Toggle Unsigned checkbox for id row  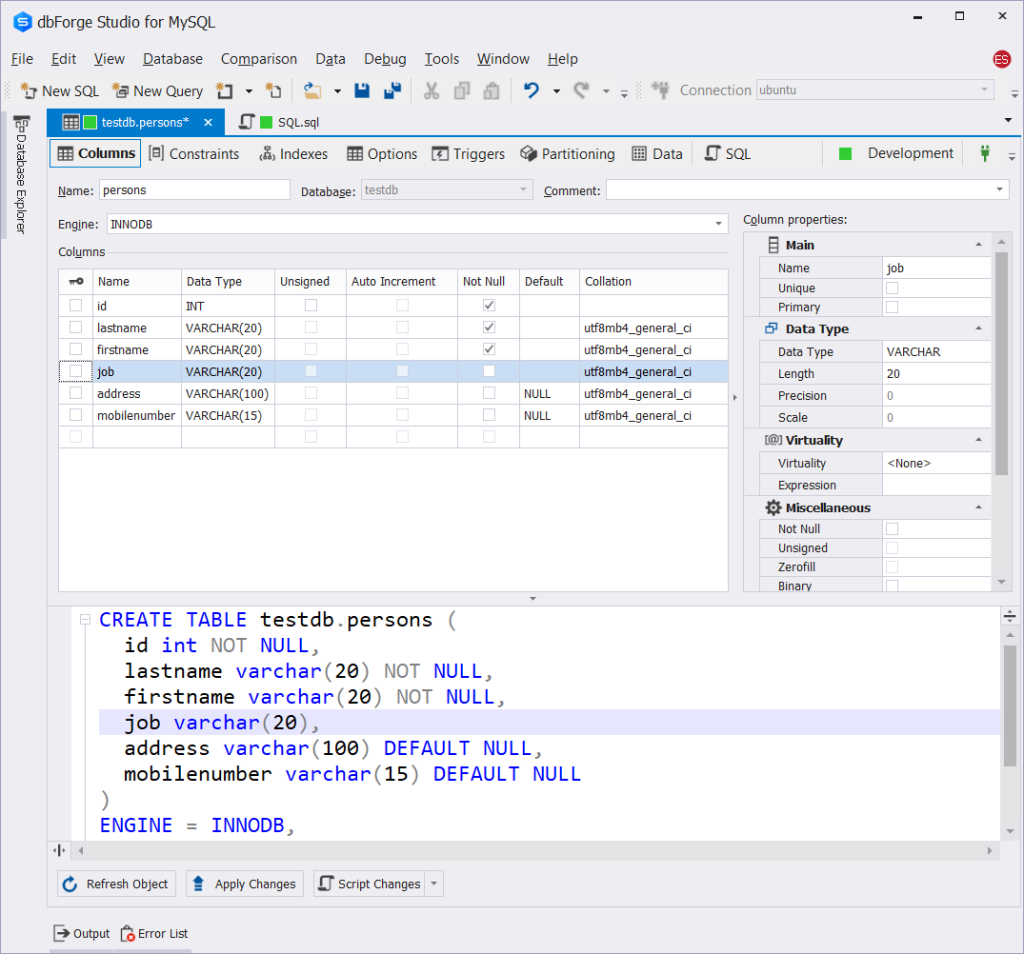(311, 305)
